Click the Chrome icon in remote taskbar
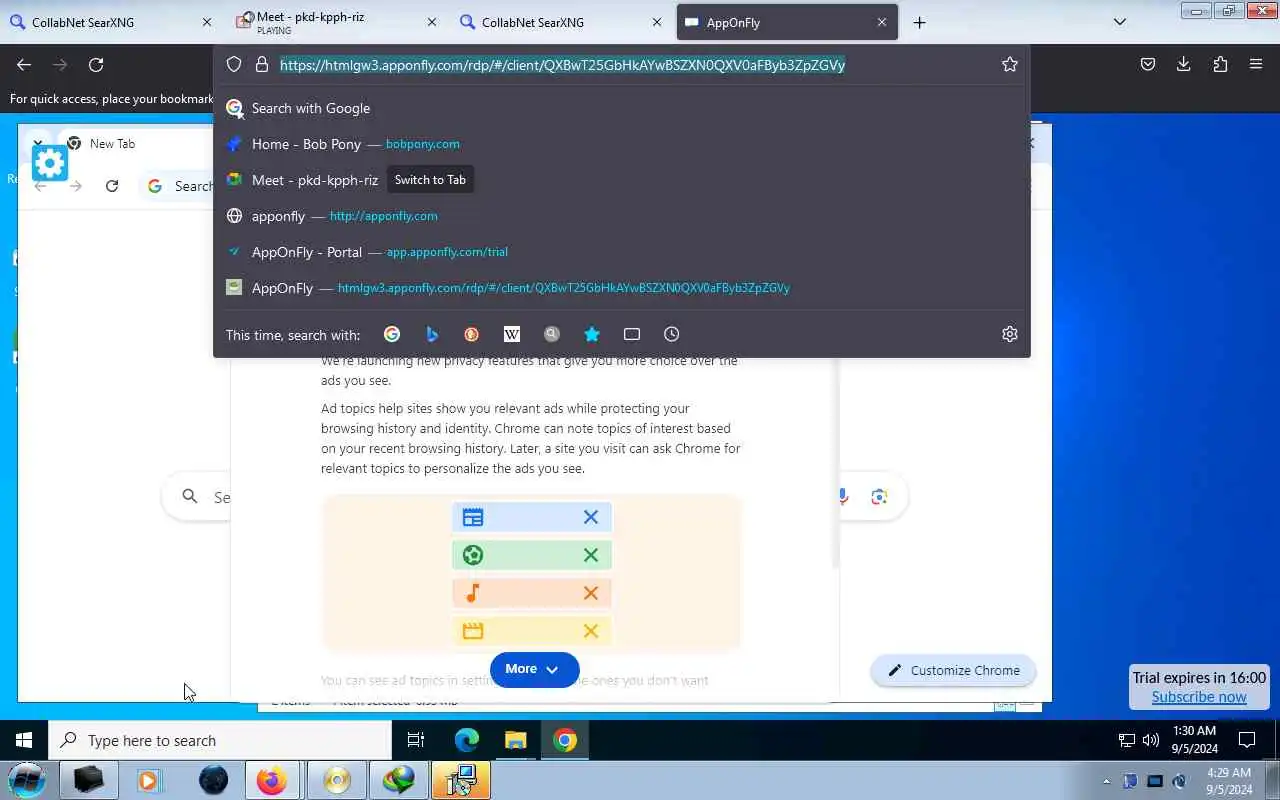 click(565, 740)
